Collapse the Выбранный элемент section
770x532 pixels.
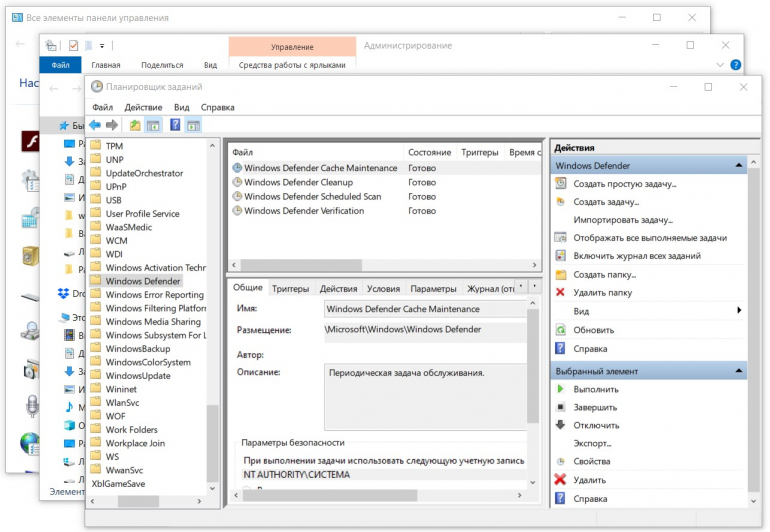coord(739,371)
